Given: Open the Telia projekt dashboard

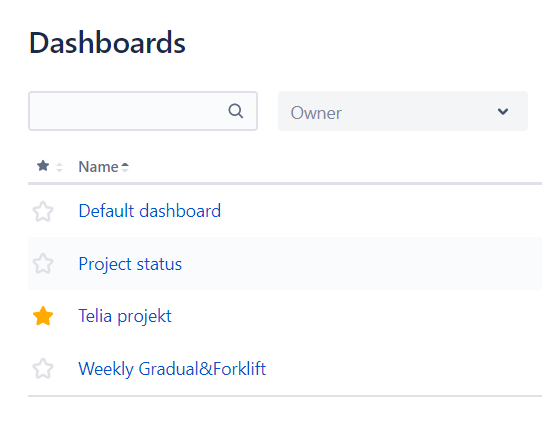Looking at the screenshot, I should pyautogui.click(x=125, y=316).
